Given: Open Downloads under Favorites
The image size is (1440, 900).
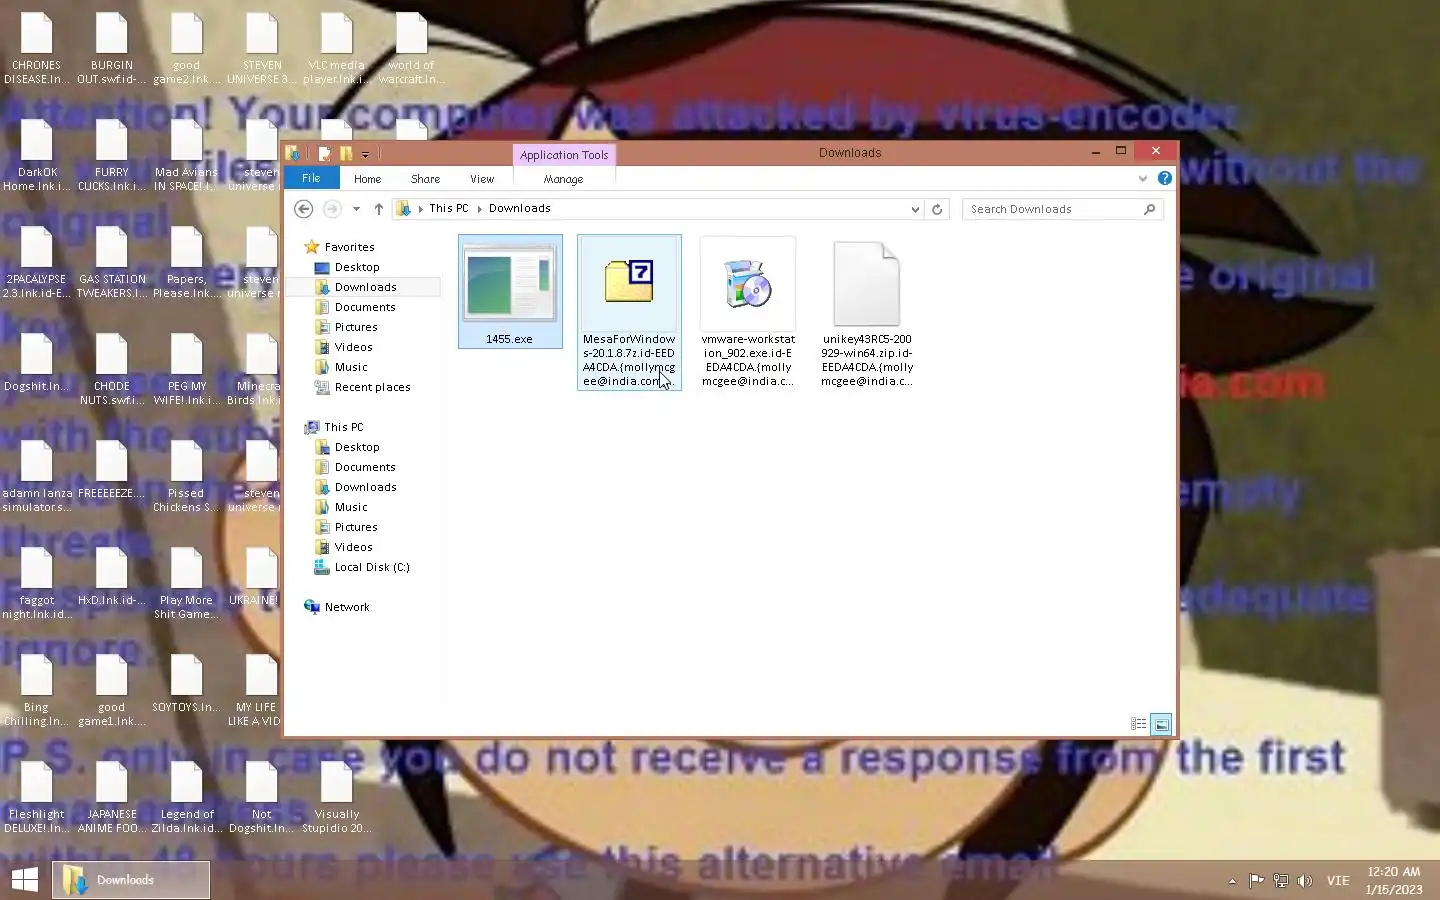Looking at the screenshot, I should (366, 287).
